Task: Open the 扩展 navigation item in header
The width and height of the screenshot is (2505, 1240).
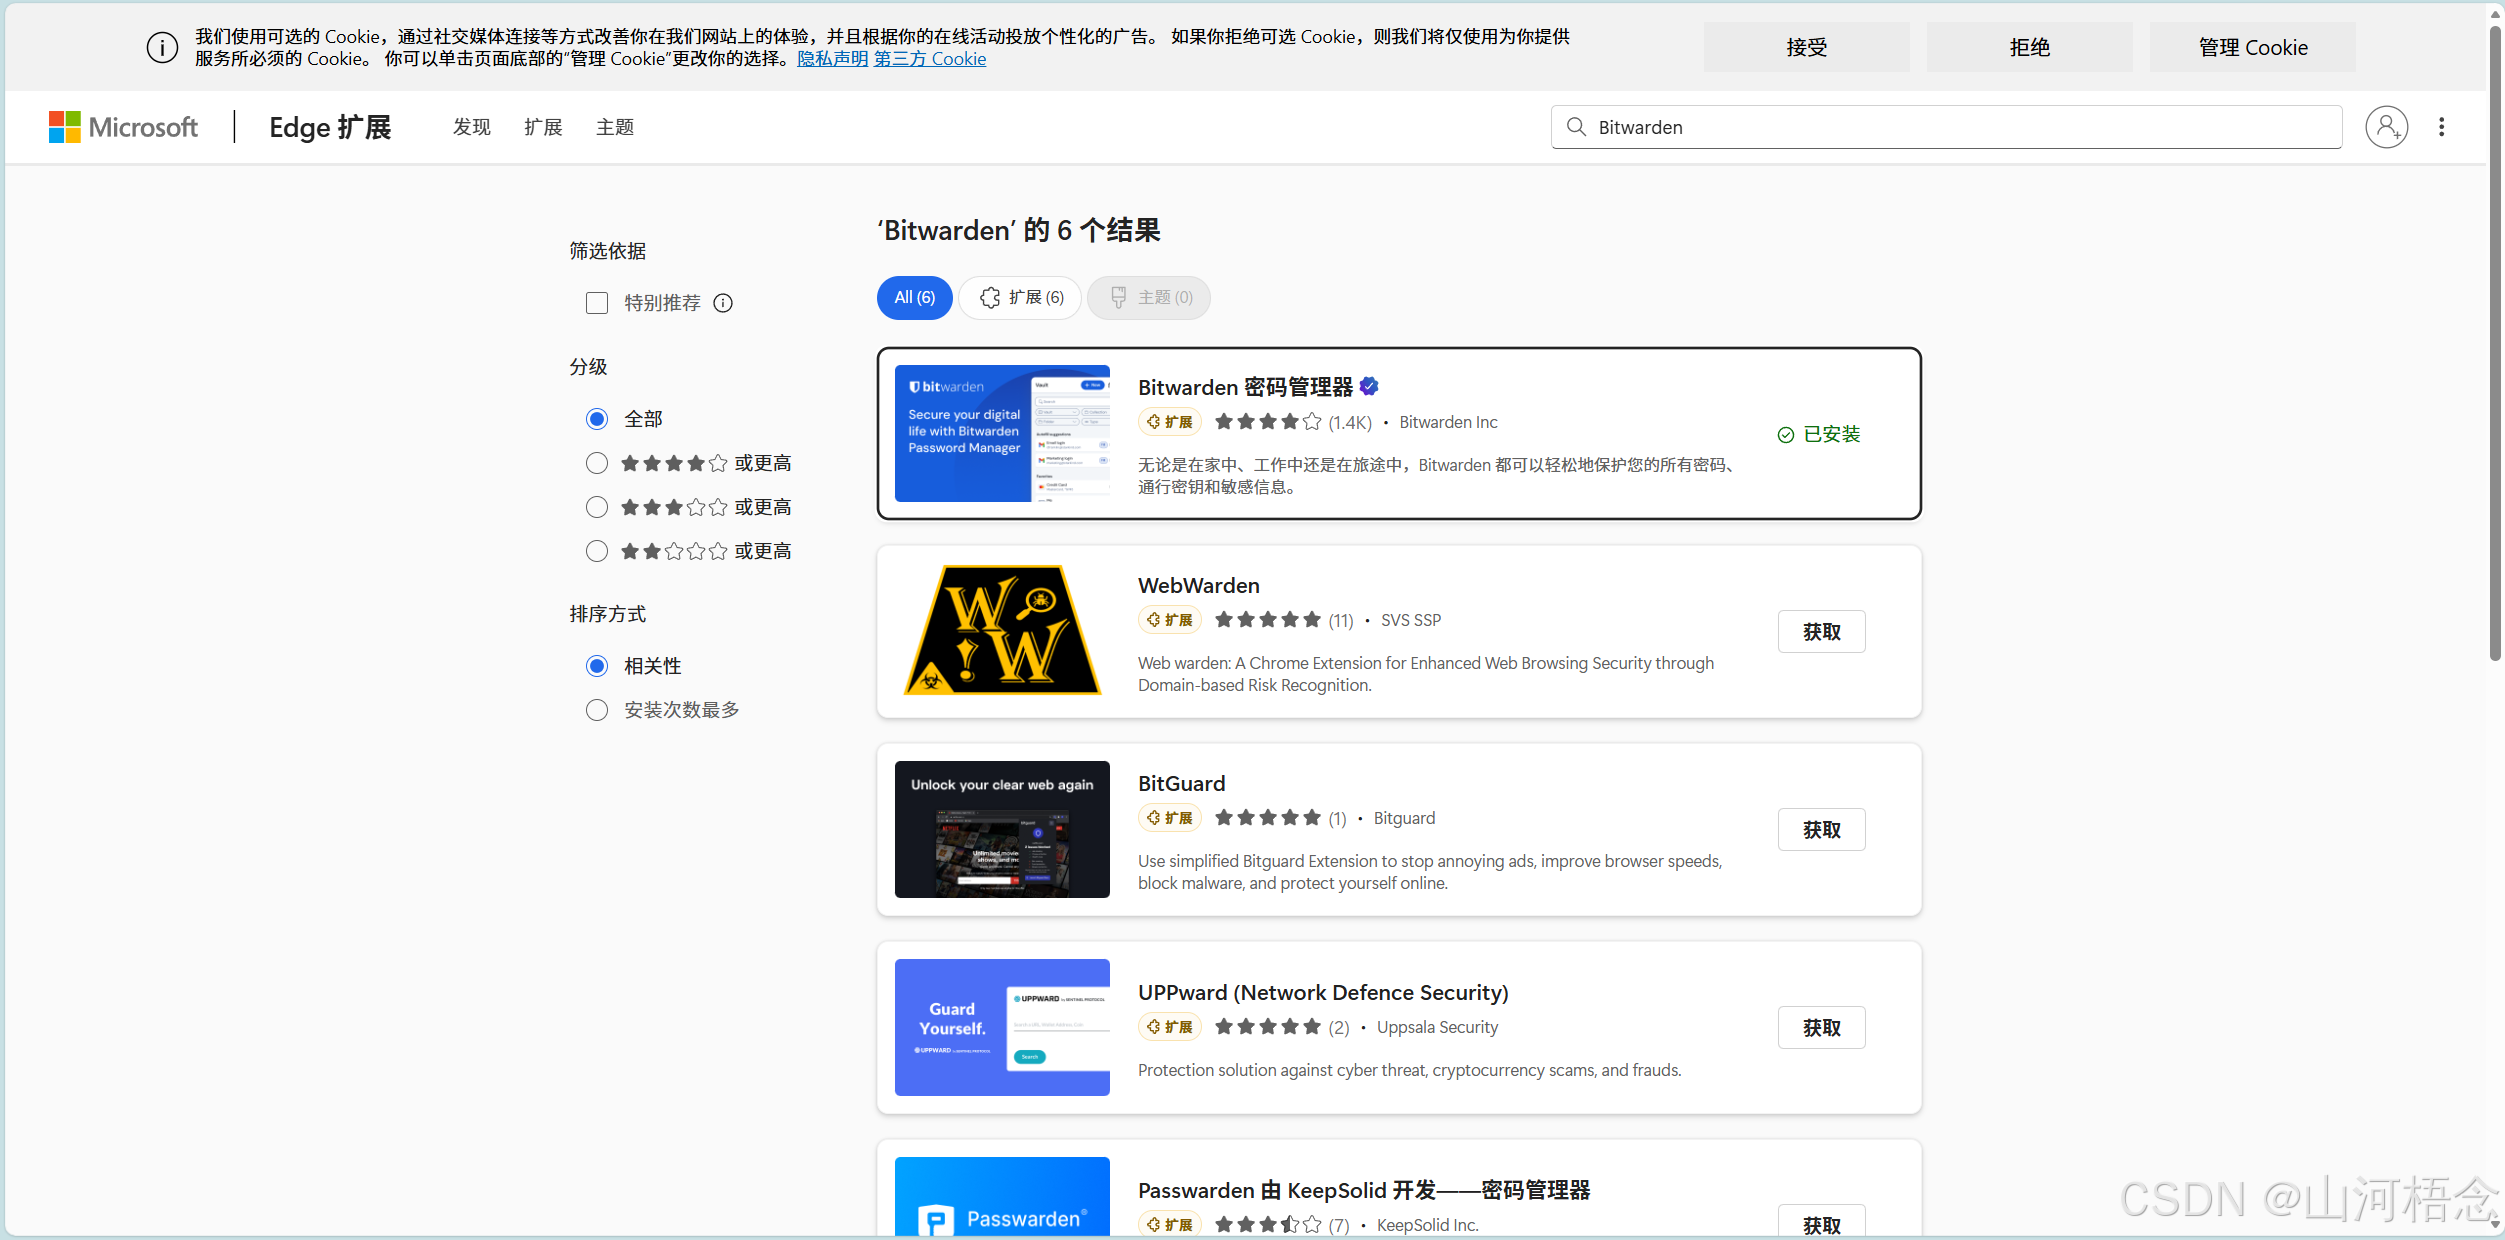Action: [x=543, y=127]
